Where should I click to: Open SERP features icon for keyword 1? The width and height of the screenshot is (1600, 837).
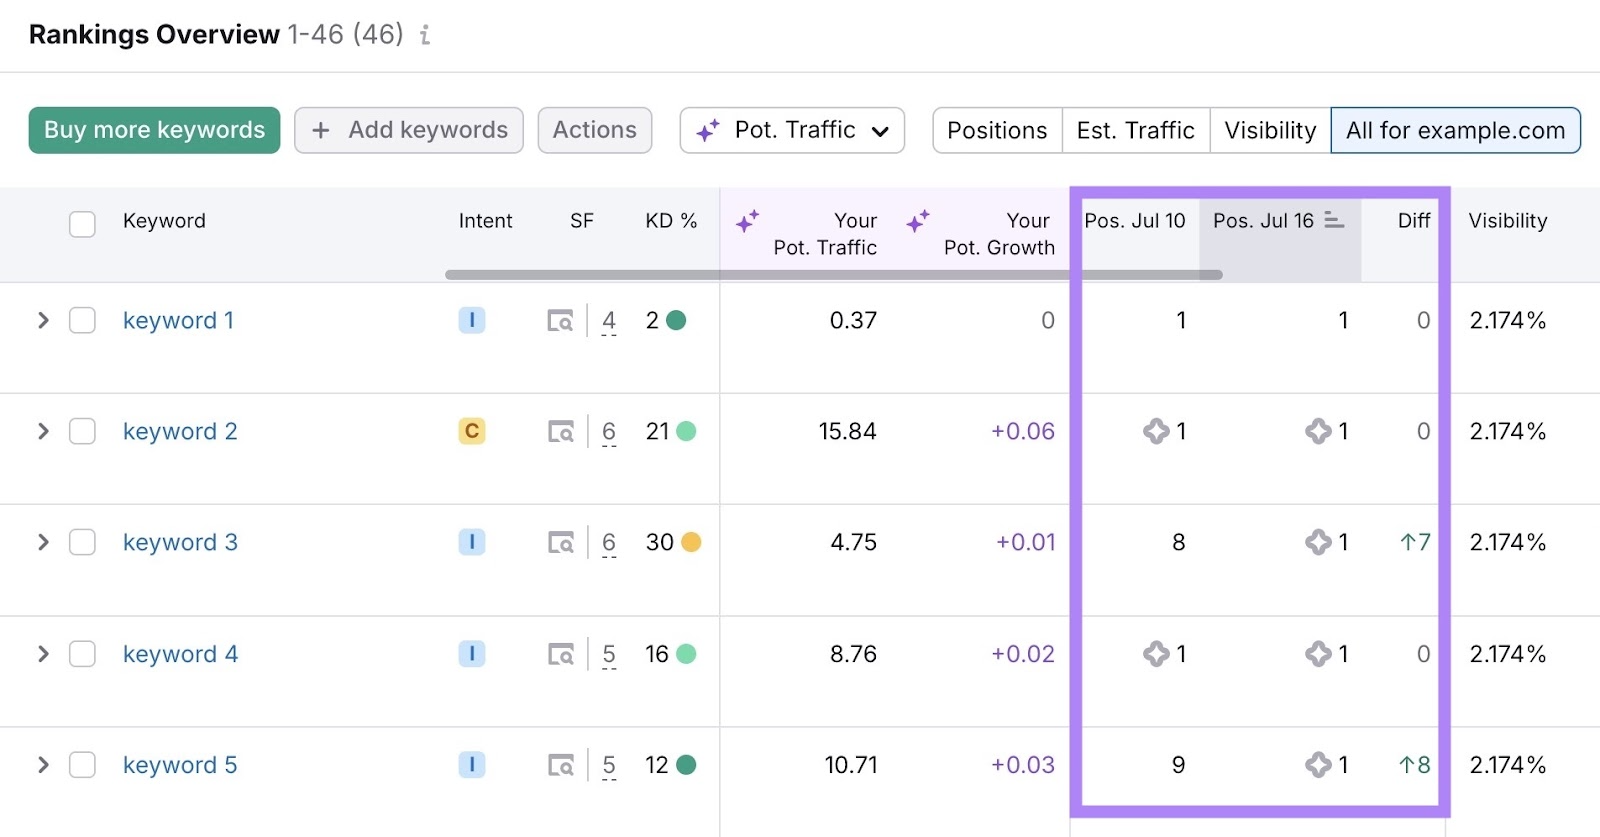point(560,321)
